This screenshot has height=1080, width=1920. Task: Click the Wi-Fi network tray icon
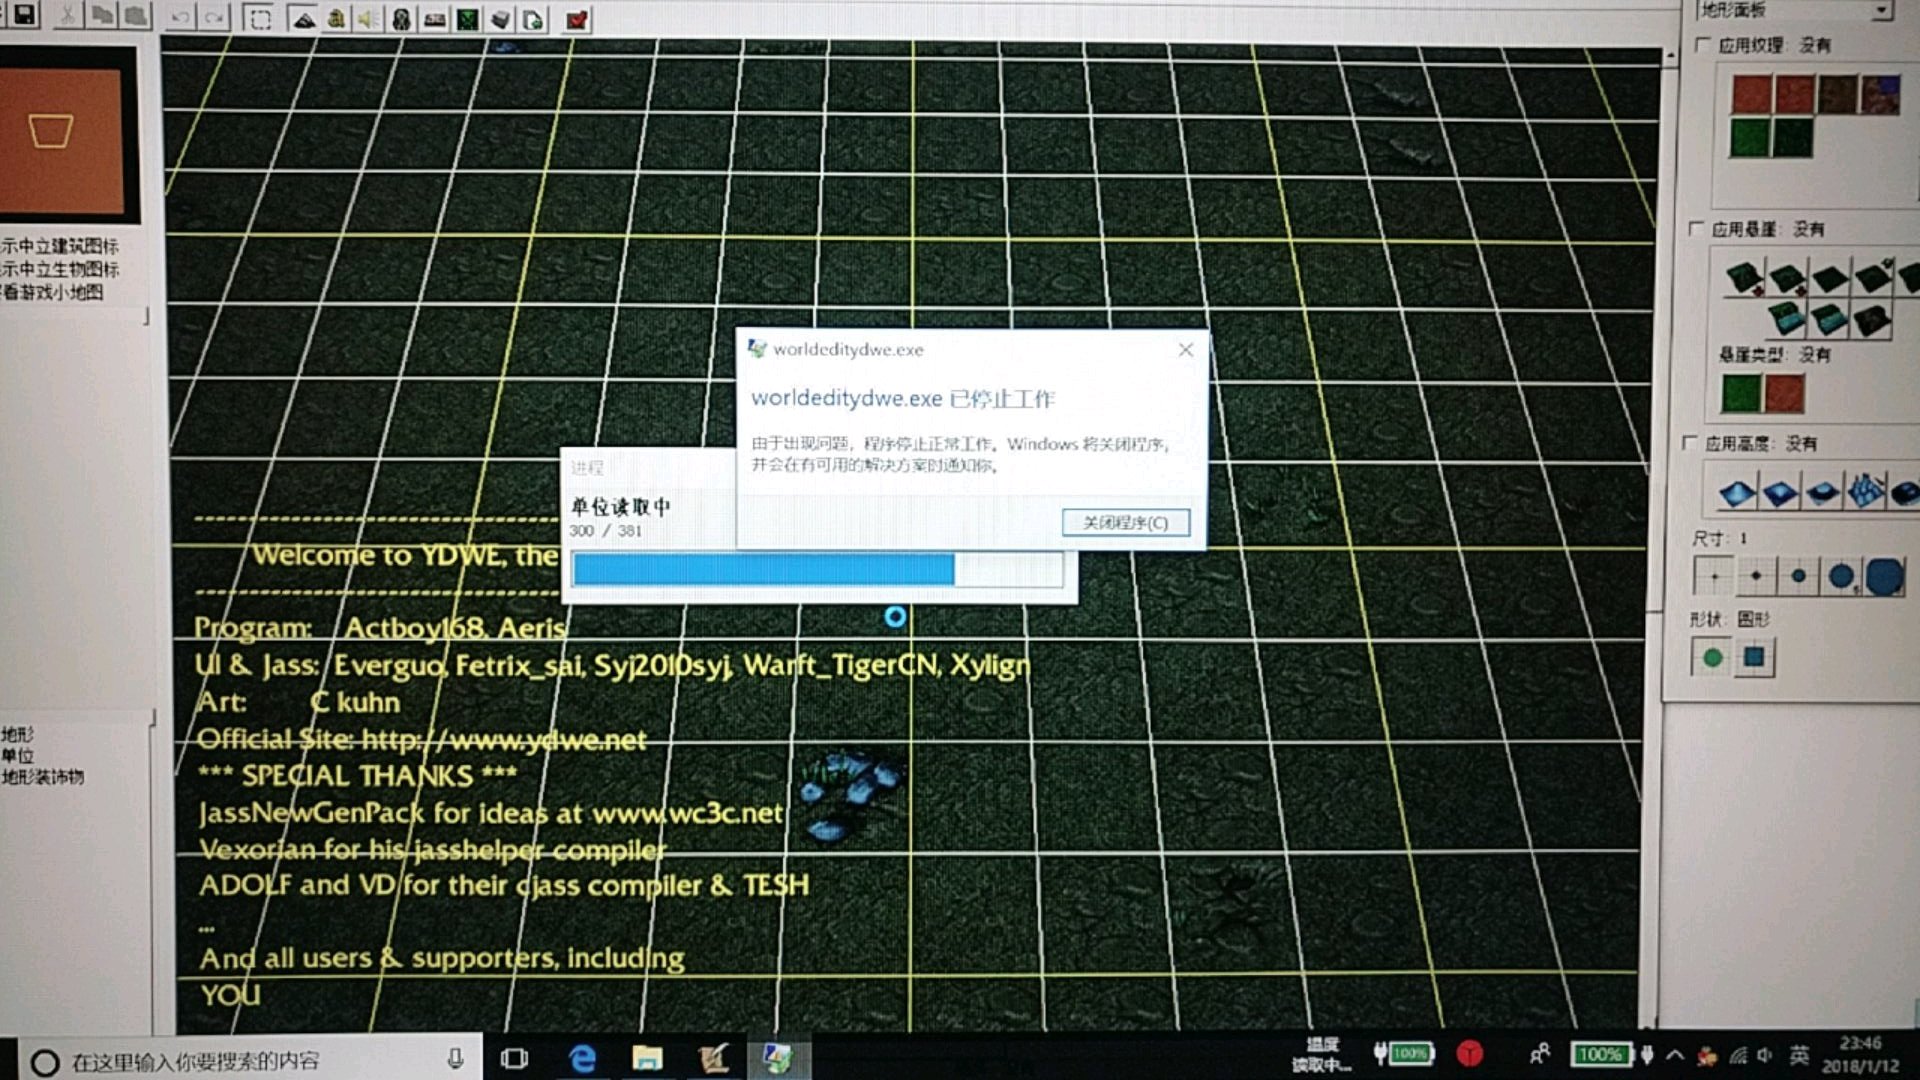[x=1738, y=1056]
